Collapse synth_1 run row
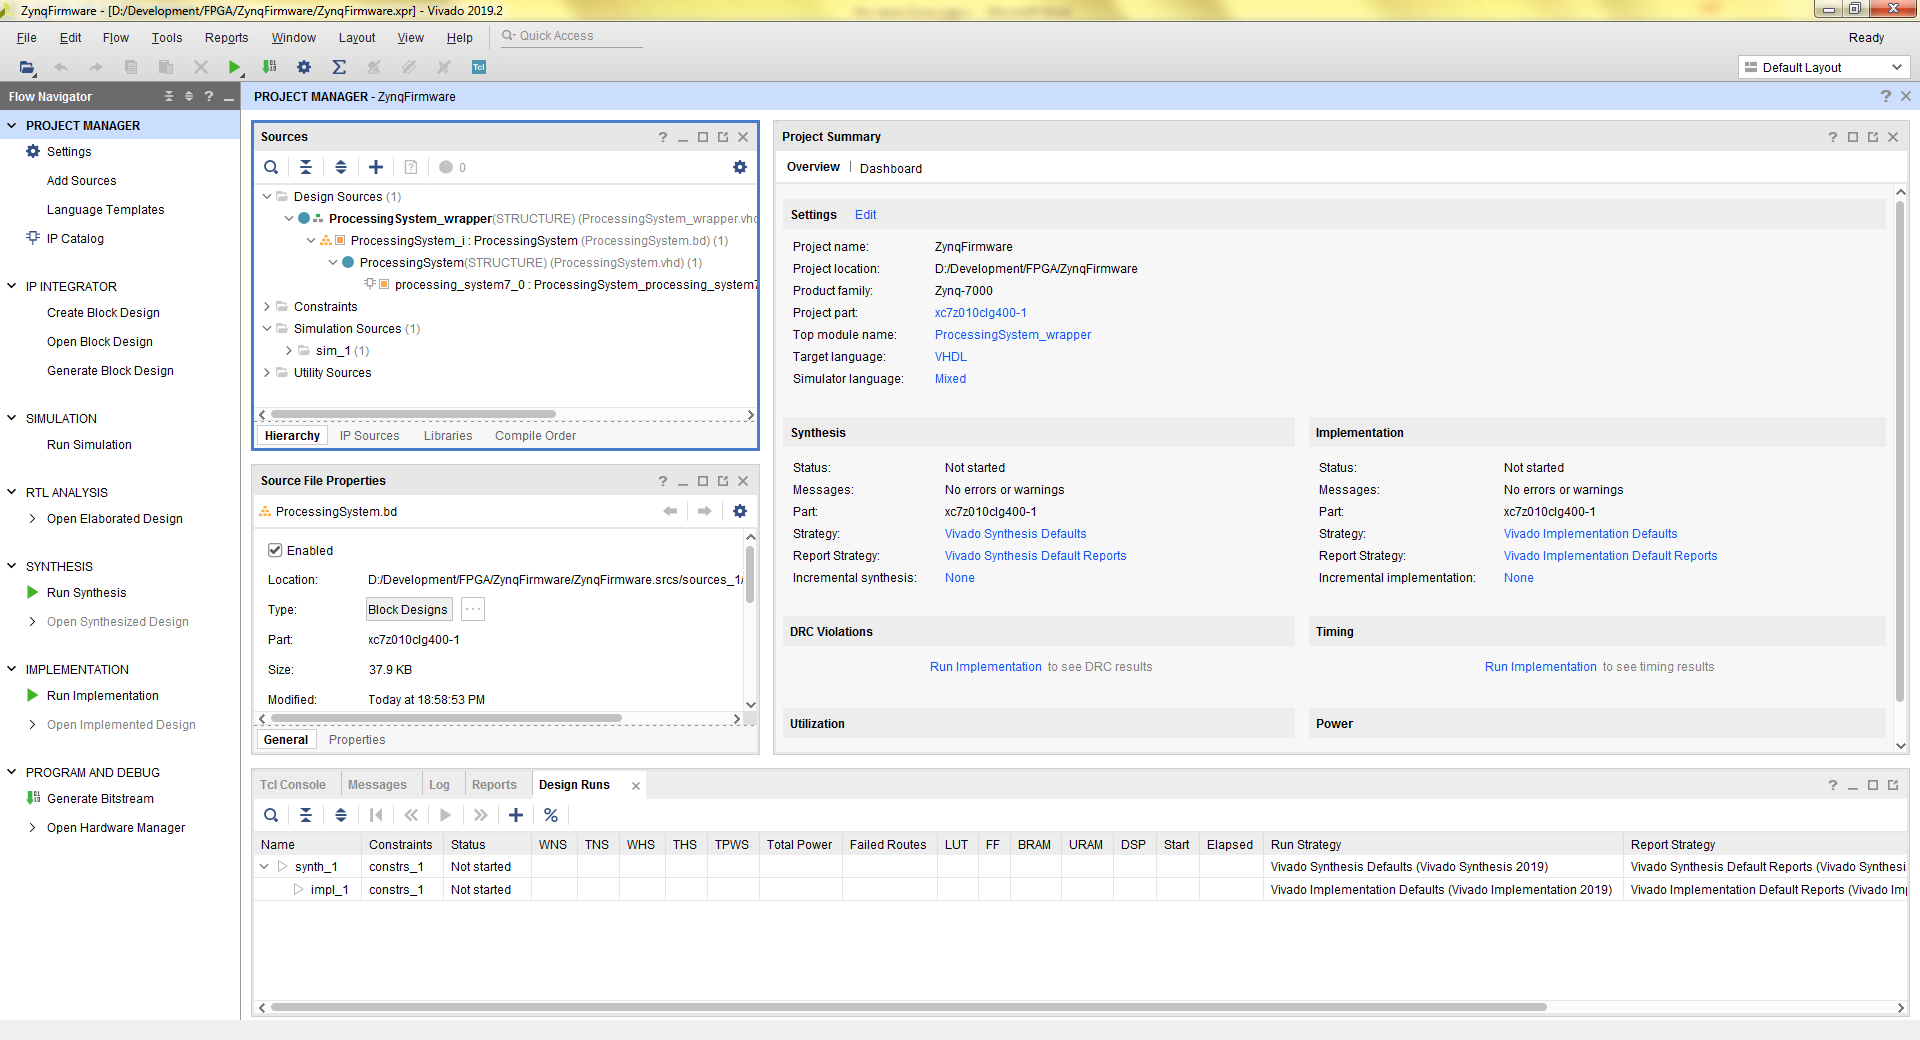This screenshot has height=1040, width=1920. [264, 866]
